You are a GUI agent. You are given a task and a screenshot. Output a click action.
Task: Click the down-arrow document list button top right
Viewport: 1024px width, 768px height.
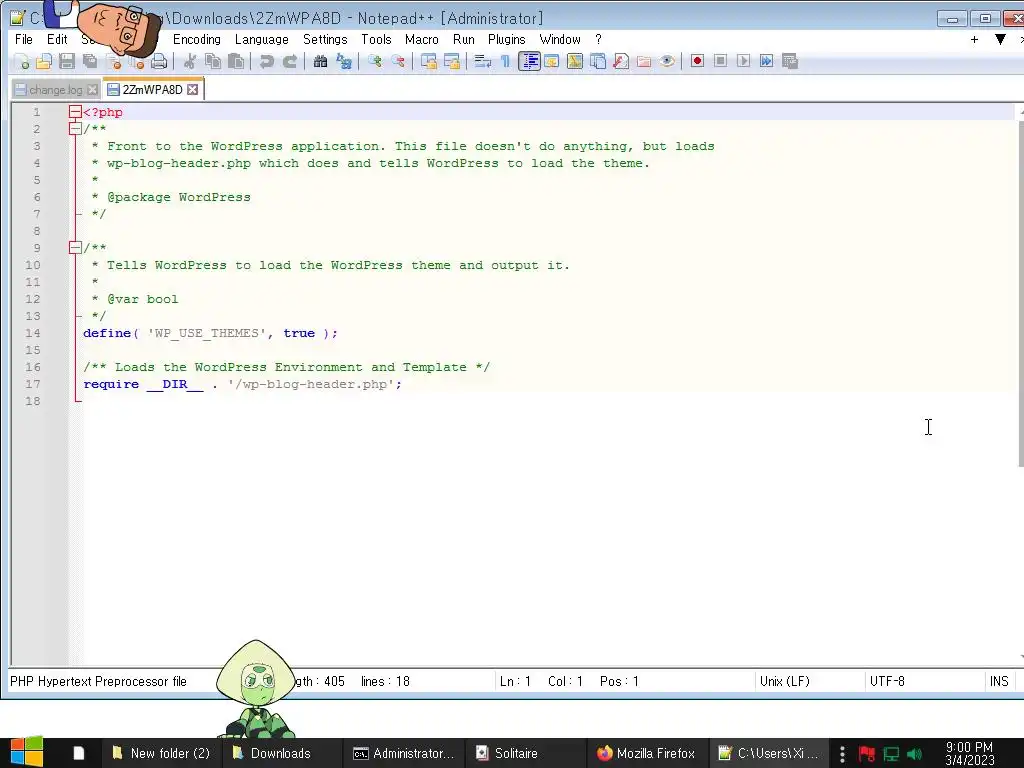pyautogui.click(x=1000, y=40)
